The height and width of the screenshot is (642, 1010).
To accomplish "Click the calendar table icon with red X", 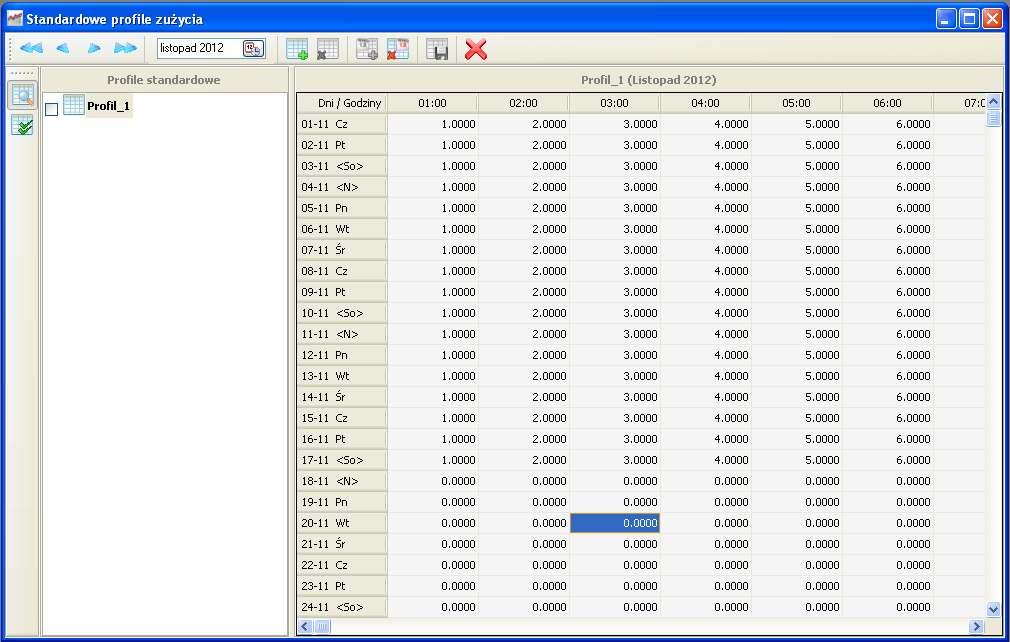I will (x=398, y=49).
